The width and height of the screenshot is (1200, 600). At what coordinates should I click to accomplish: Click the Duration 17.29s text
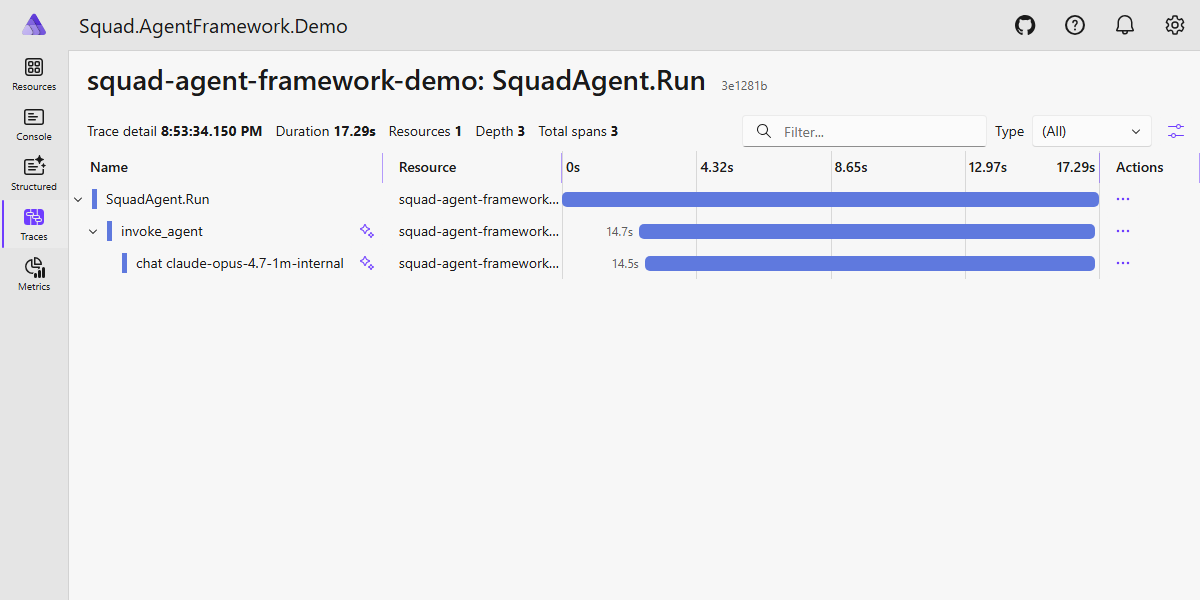click(x=326, y=131)
